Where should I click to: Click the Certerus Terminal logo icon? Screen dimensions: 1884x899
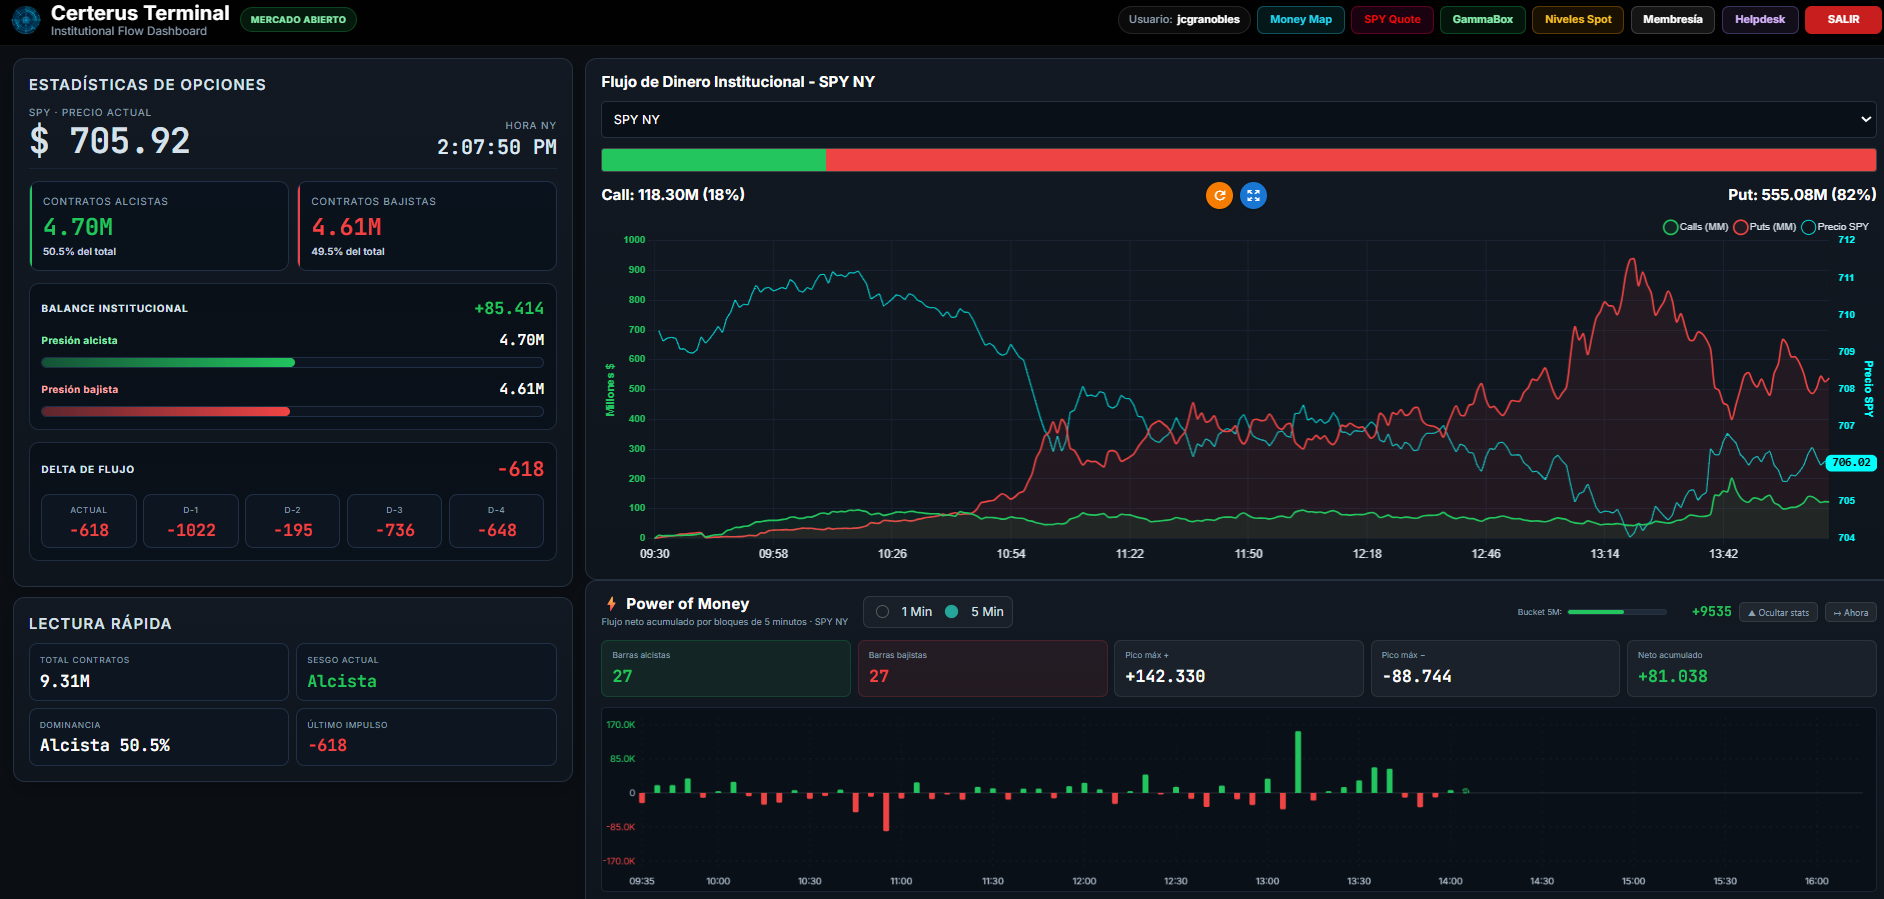[25, 20]
